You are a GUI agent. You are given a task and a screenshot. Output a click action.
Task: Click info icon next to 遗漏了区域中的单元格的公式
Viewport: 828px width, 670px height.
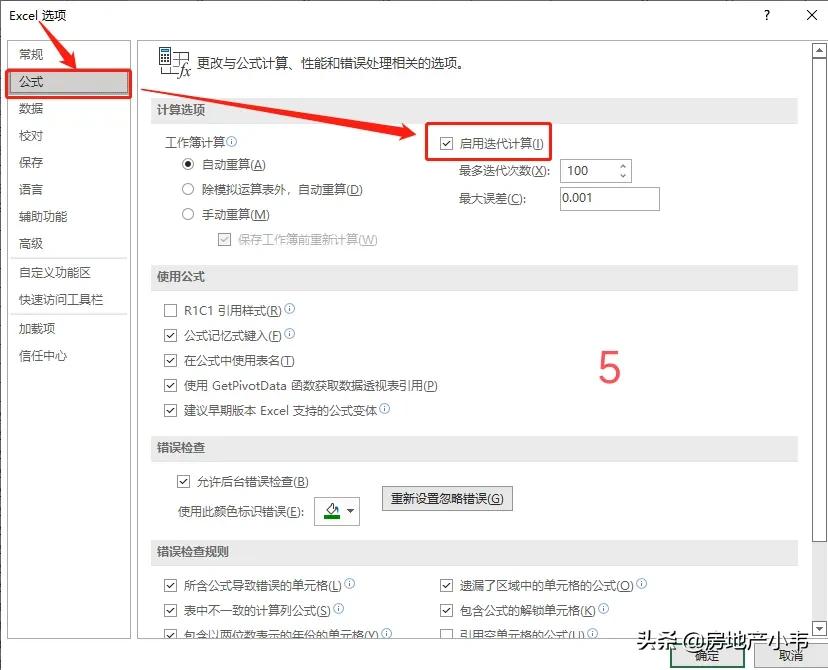point(642,583)
